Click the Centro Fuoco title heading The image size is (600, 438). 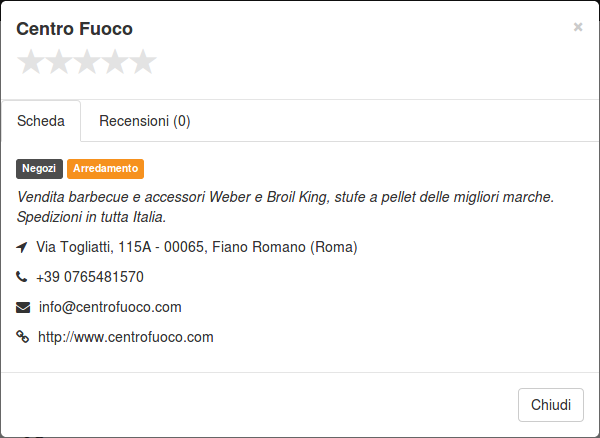point(75,29)
